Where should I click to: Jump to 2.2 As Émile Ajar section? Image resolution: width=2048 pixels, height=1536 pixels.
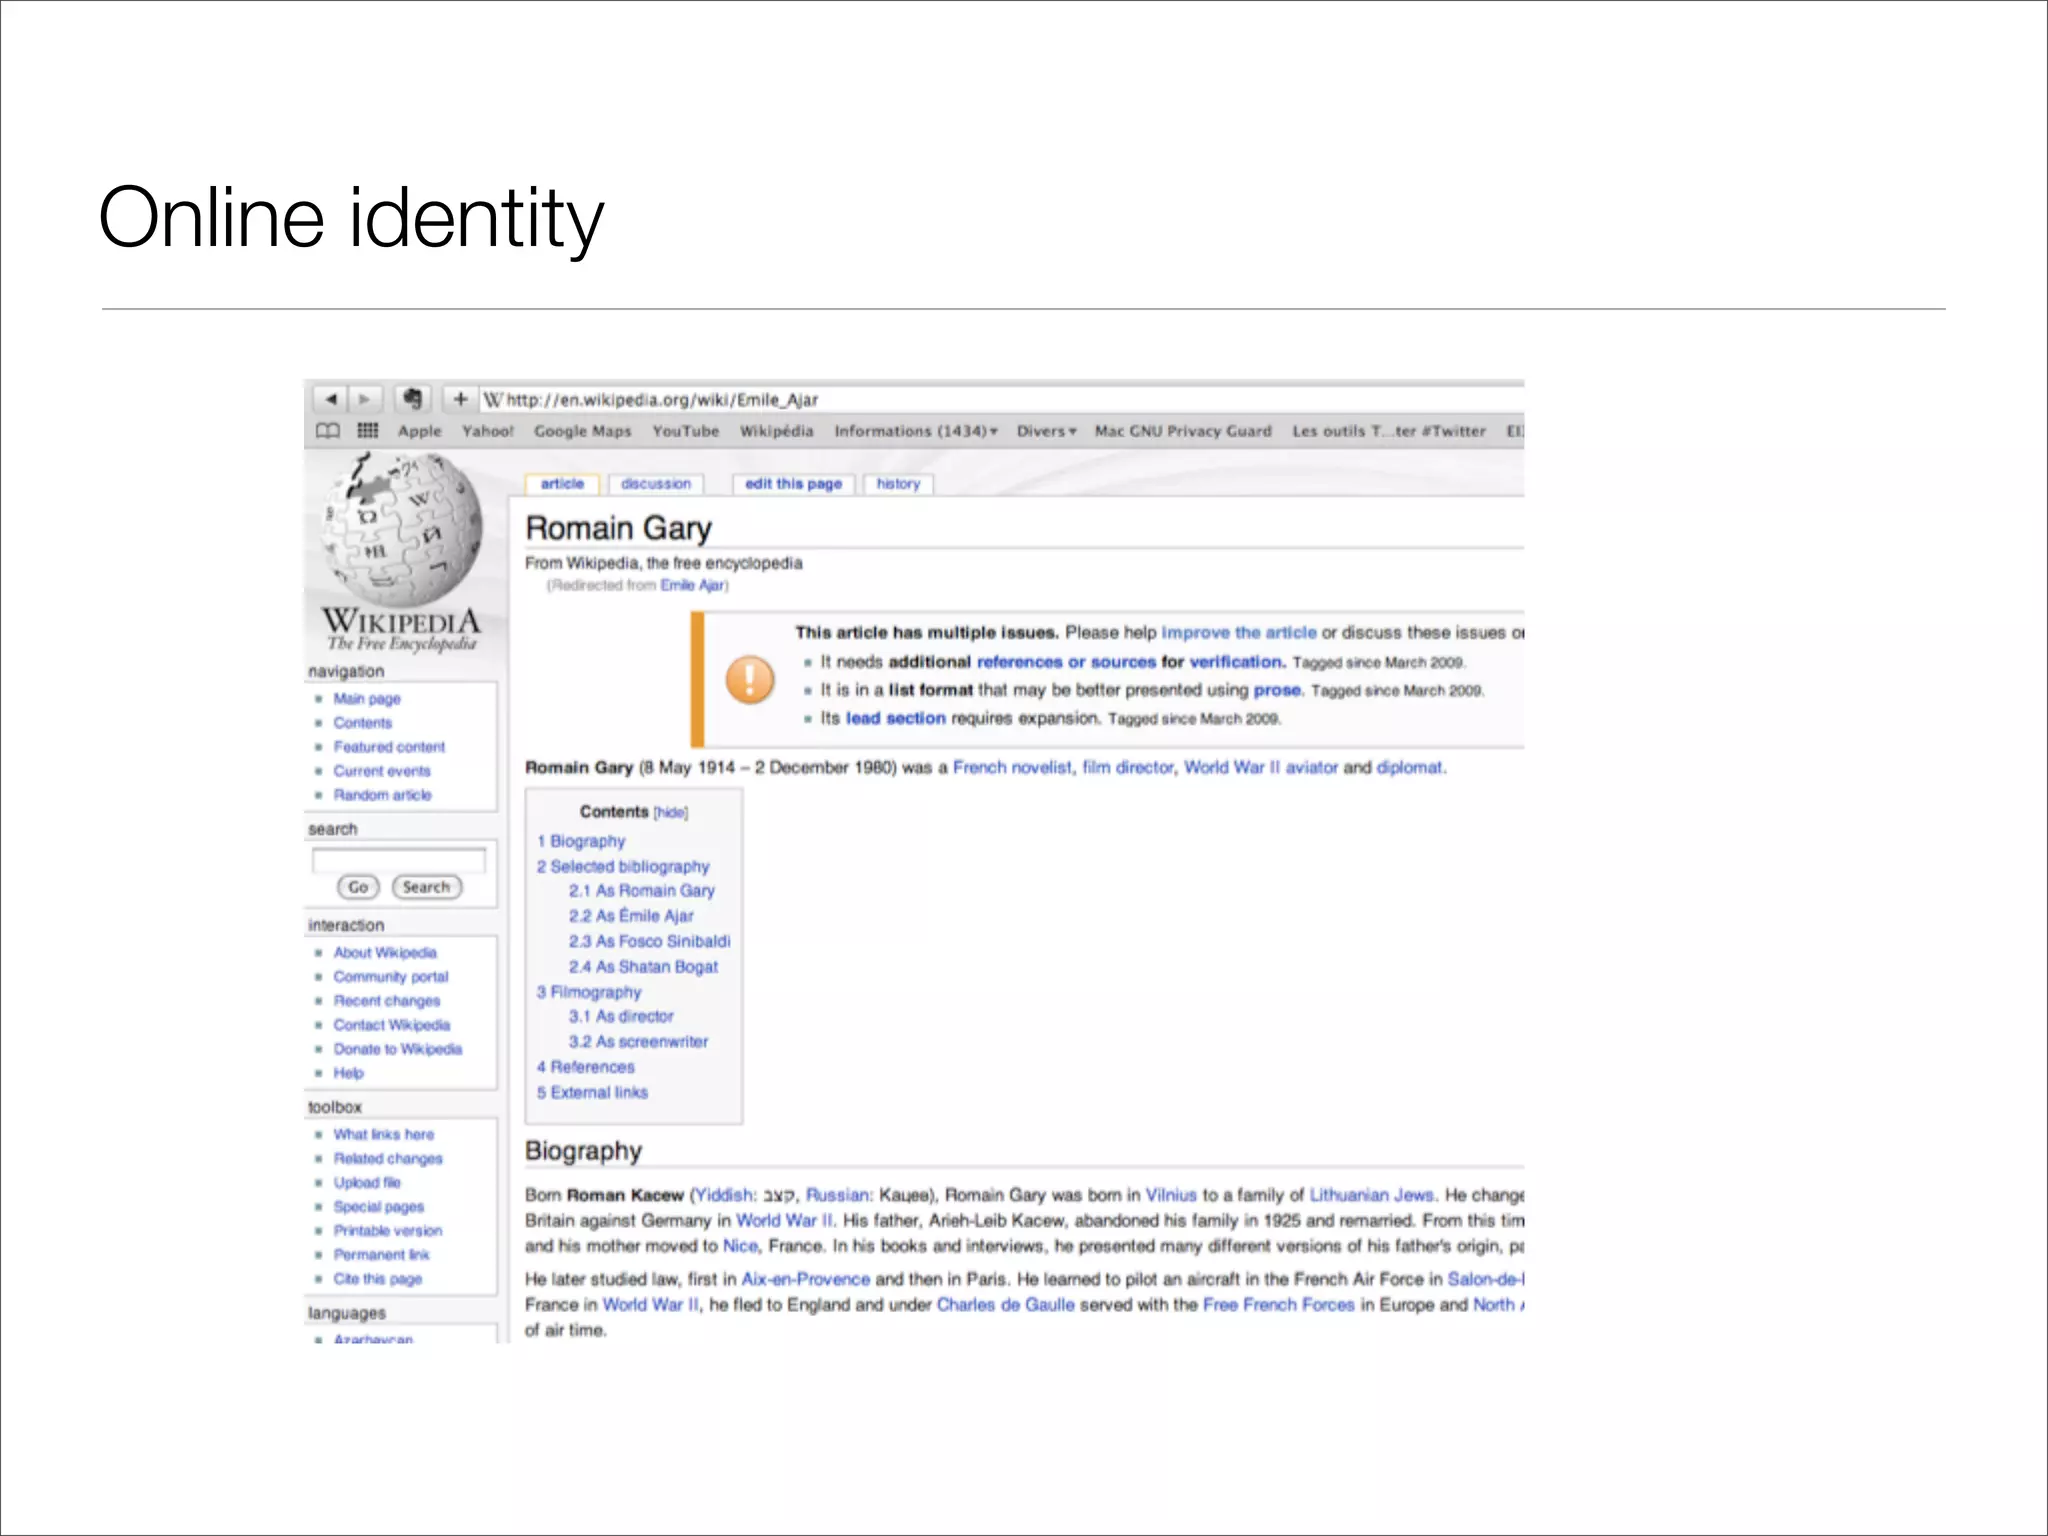tap(631, 916)
